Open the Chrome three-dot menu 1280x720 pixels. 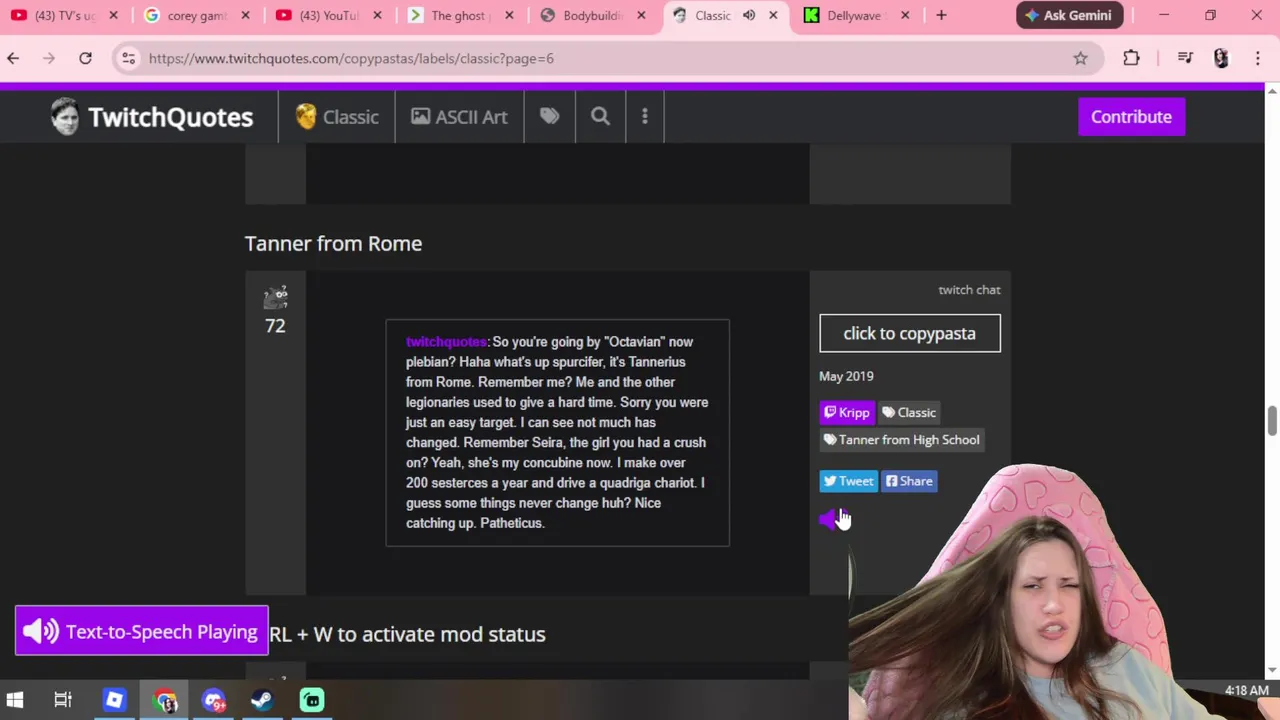(1257, 58)
